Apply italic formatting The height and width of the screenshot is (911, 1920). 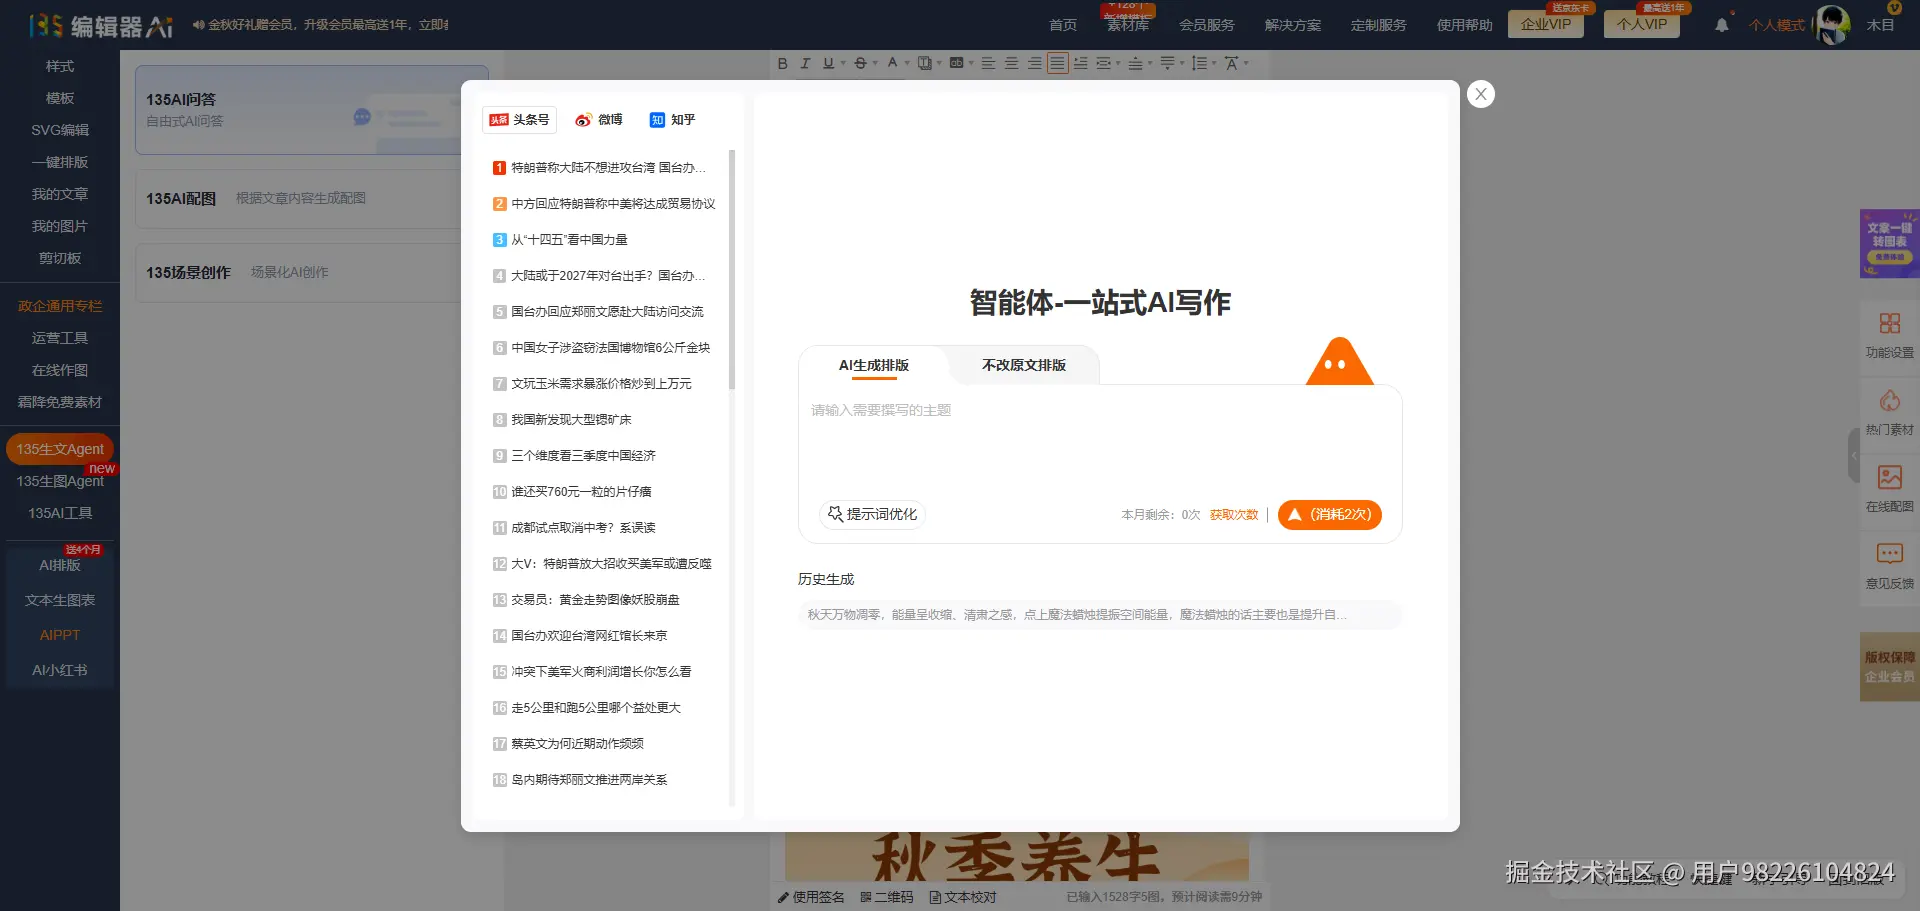click(x=806, y=63)
